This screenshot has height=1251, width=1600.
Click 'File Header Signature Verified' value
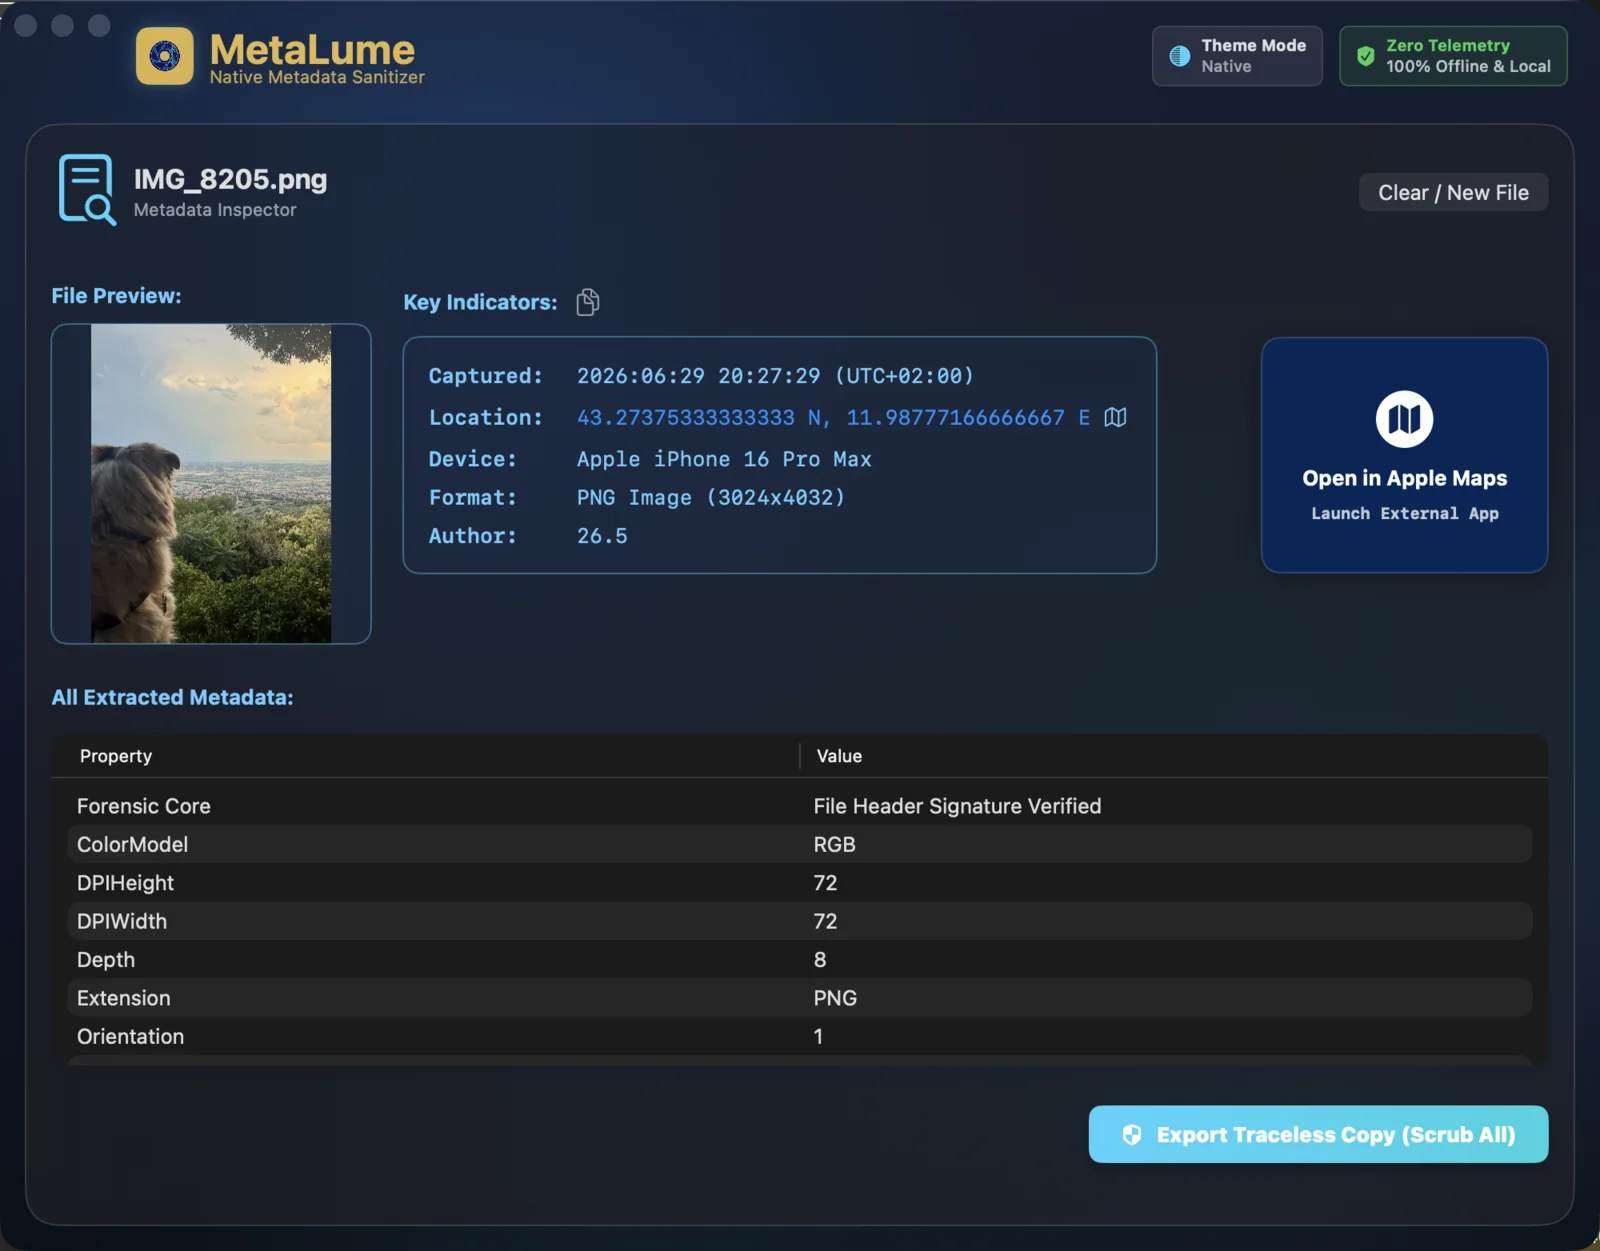(957, 806)
